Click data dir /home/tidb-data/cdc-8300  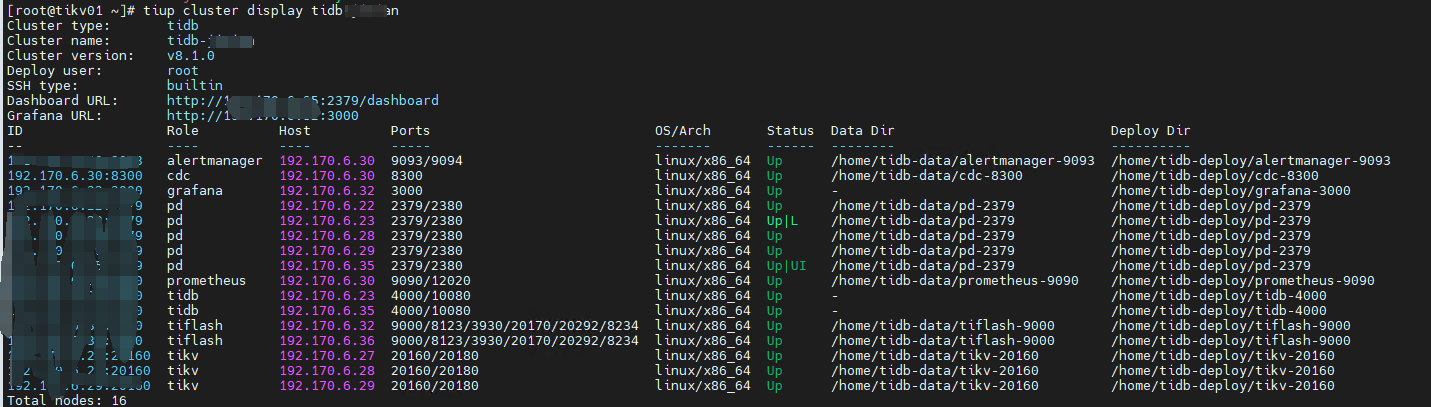tap(926, 176)
